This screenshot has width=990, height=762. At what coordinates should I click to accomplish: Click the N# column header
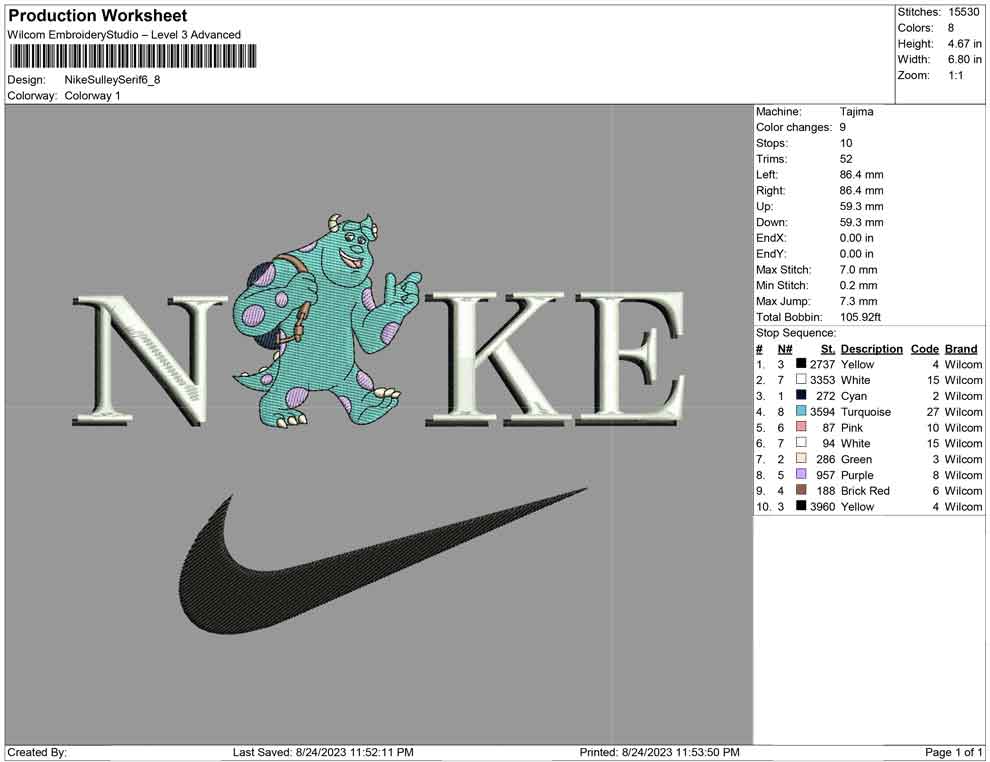(785, 348)
